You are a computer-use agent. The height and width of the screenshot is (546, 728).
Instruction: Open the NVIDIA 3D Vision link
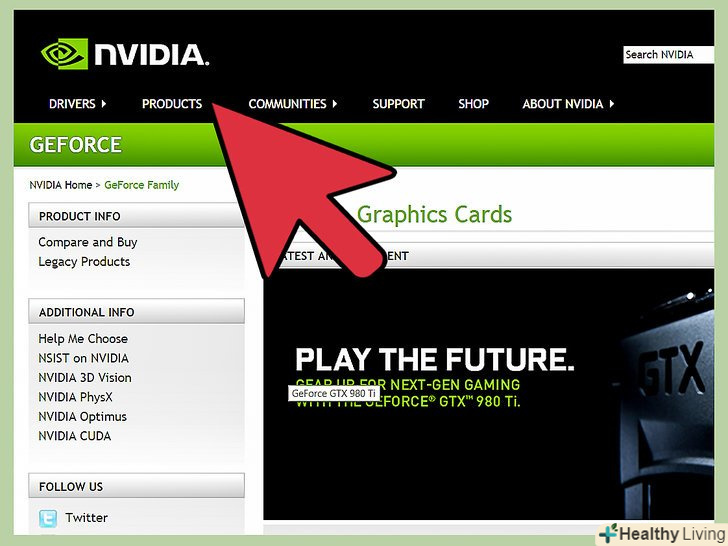pyautogui.click(x=85, y=377)
